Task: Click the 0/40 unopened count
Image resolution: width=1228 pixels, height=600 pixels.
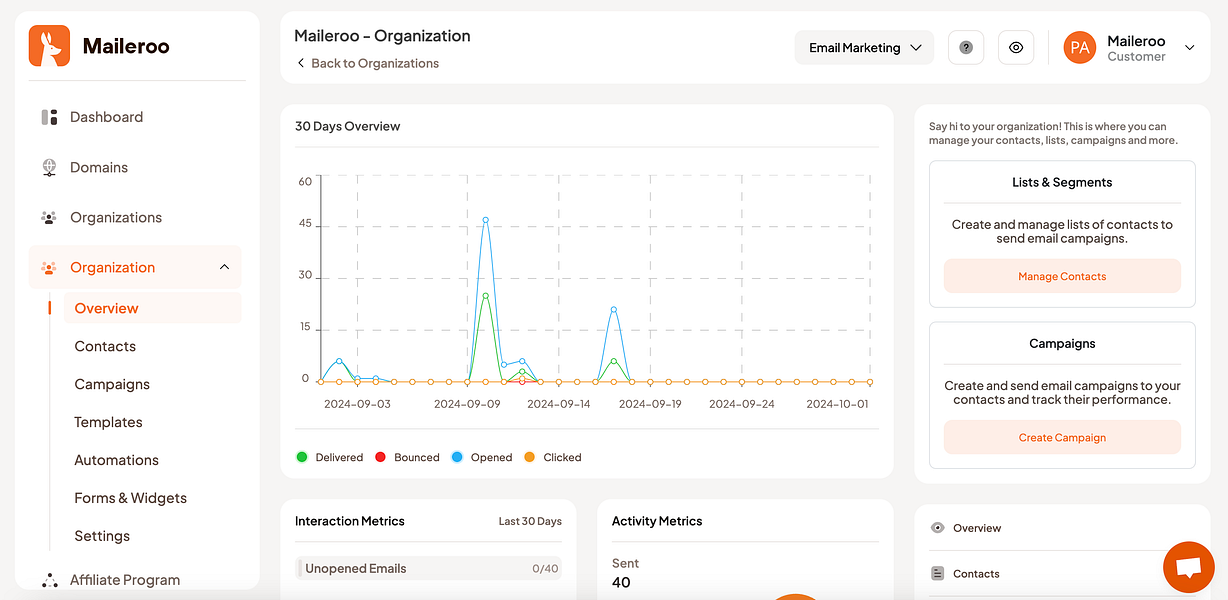Action: tap(545, 569)
